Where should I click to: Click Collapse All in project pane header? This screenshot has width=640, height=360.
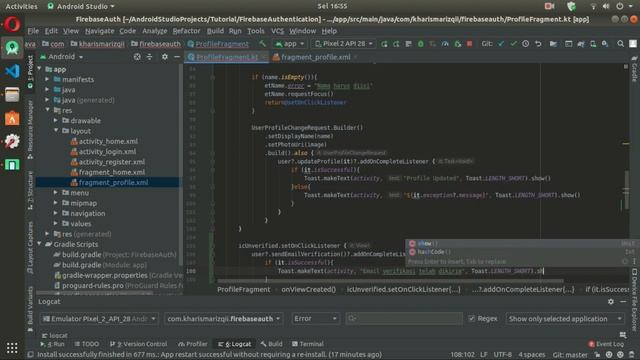point(149,57)
